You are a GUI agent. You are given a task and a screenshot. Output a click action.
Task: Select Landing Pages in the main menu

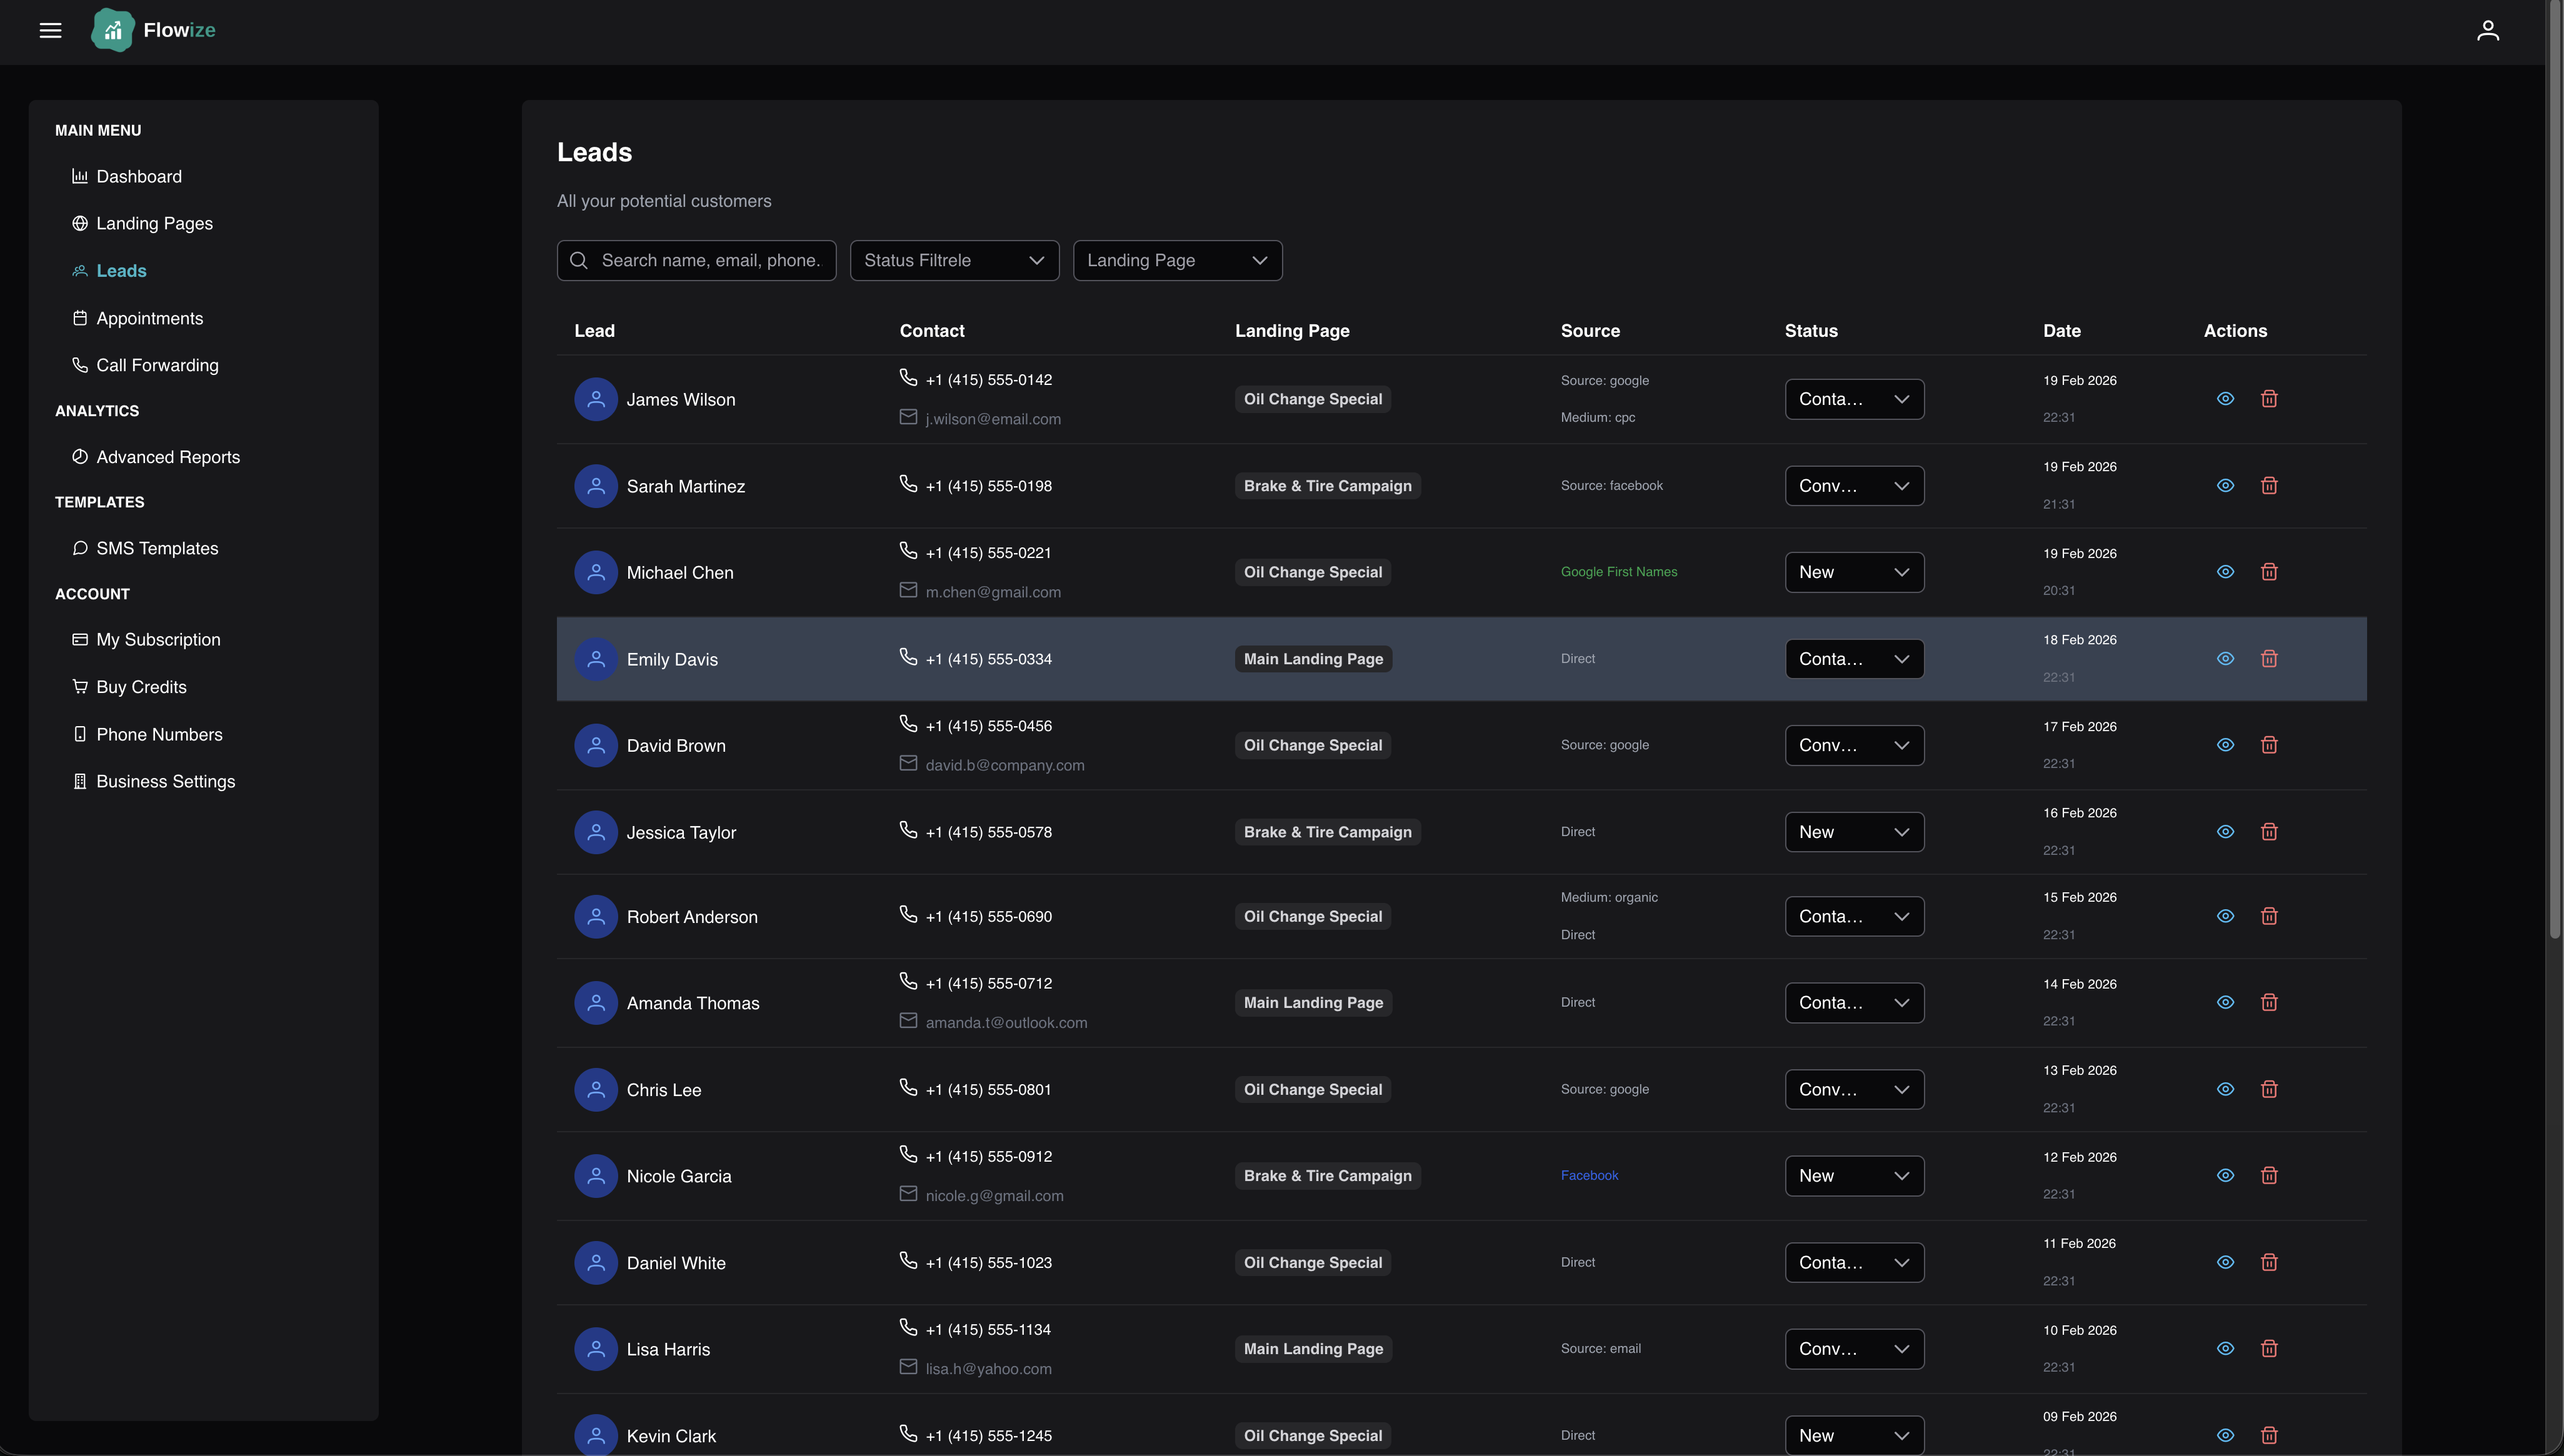154,223
